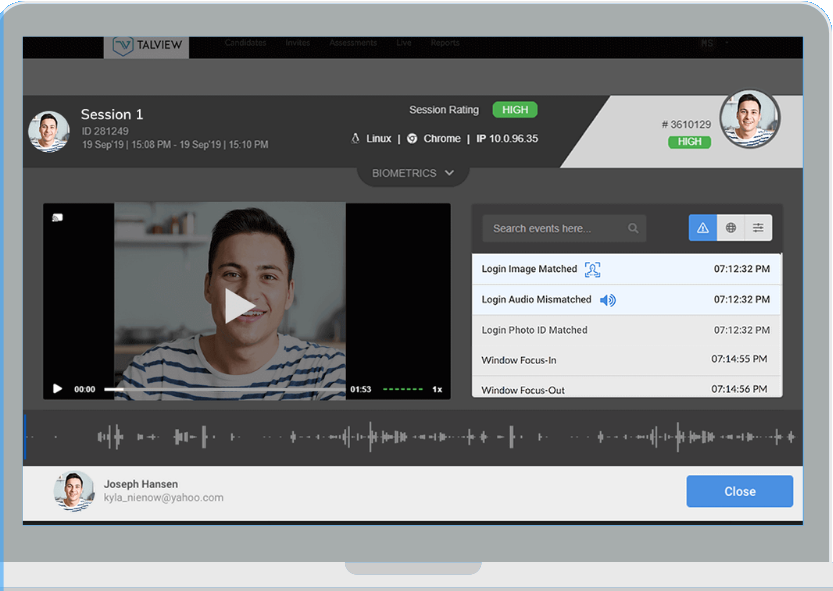Open the 1x playback speed selector

(437, 389)
